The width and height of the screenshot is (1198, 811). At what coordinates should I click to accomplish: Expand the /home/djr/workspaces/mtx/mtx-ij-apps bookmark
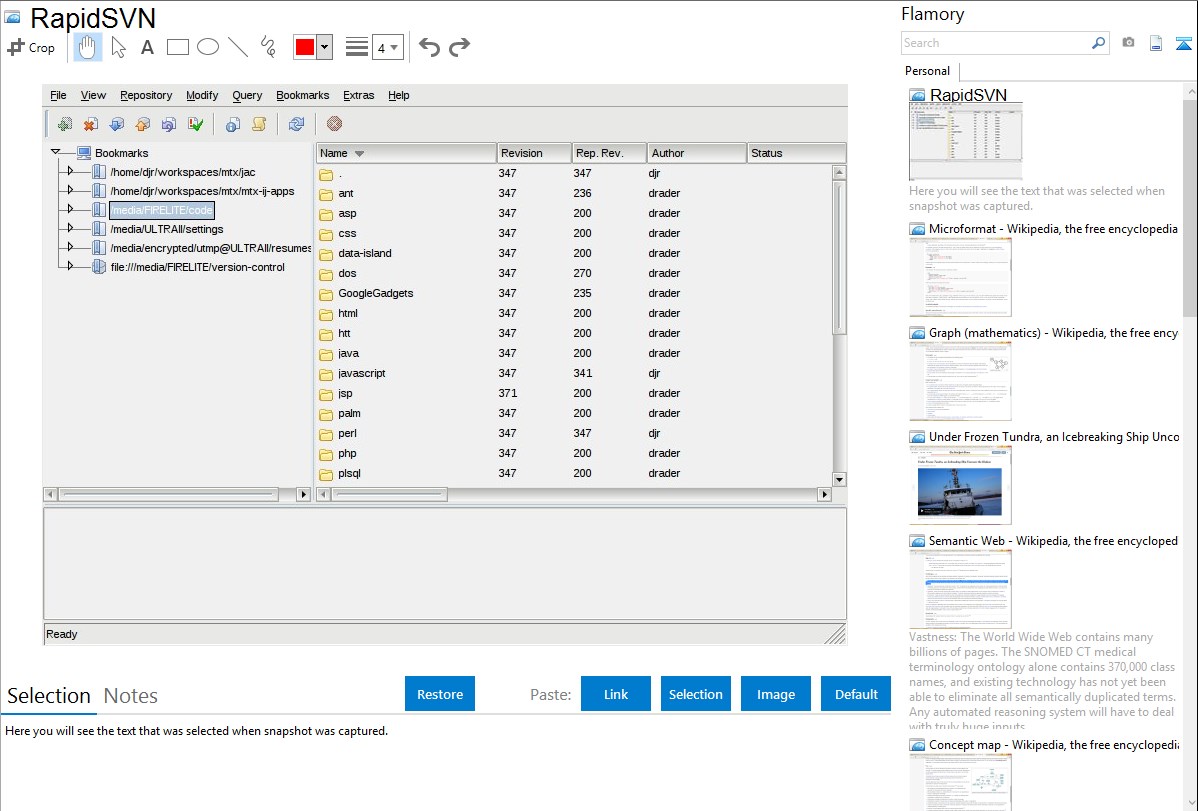coord(70,190)
